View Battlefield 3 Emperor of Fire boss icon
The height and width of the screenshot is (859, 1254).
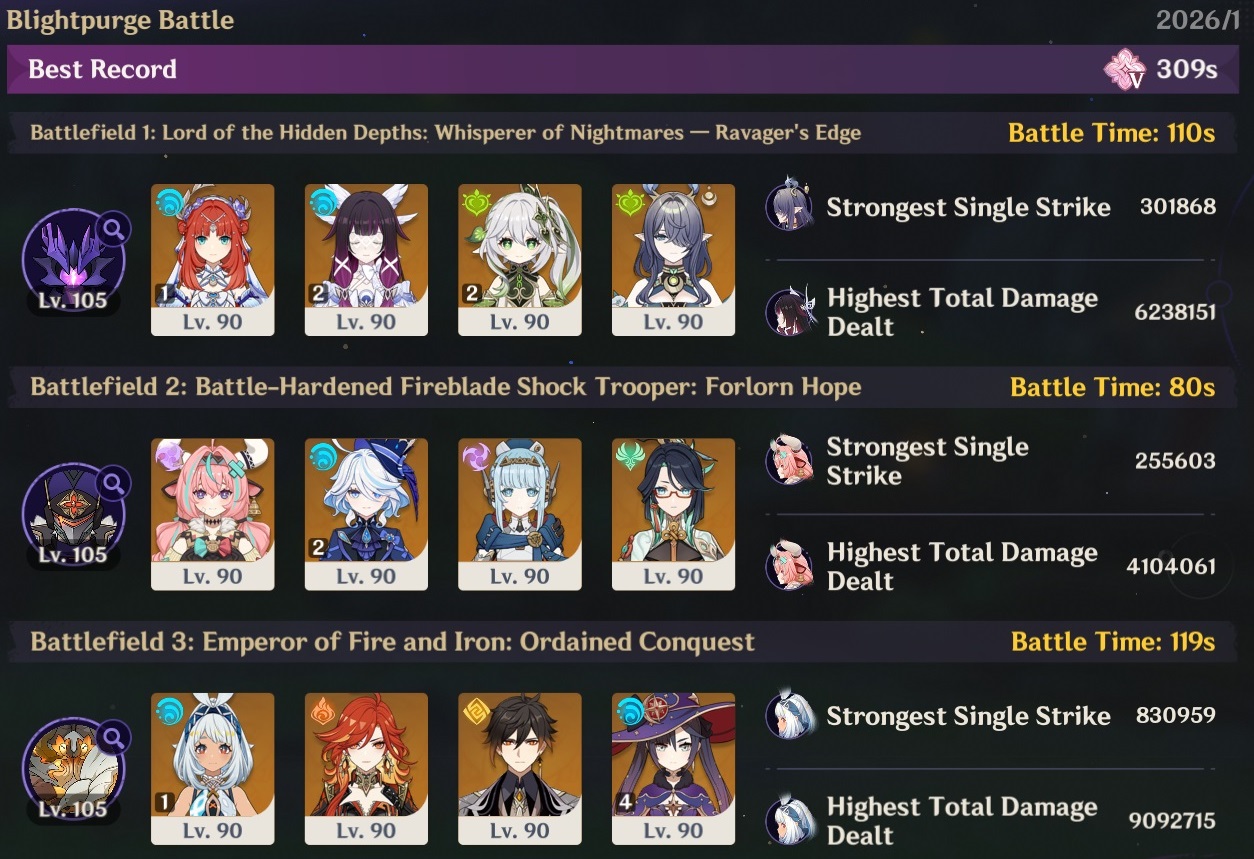click(x=73, y=769)
